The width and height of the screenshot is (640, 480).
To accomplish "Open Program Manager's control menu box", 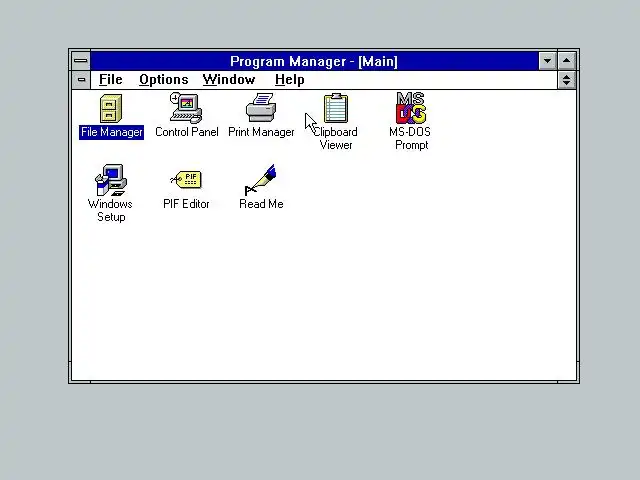I will pos(81,61).
